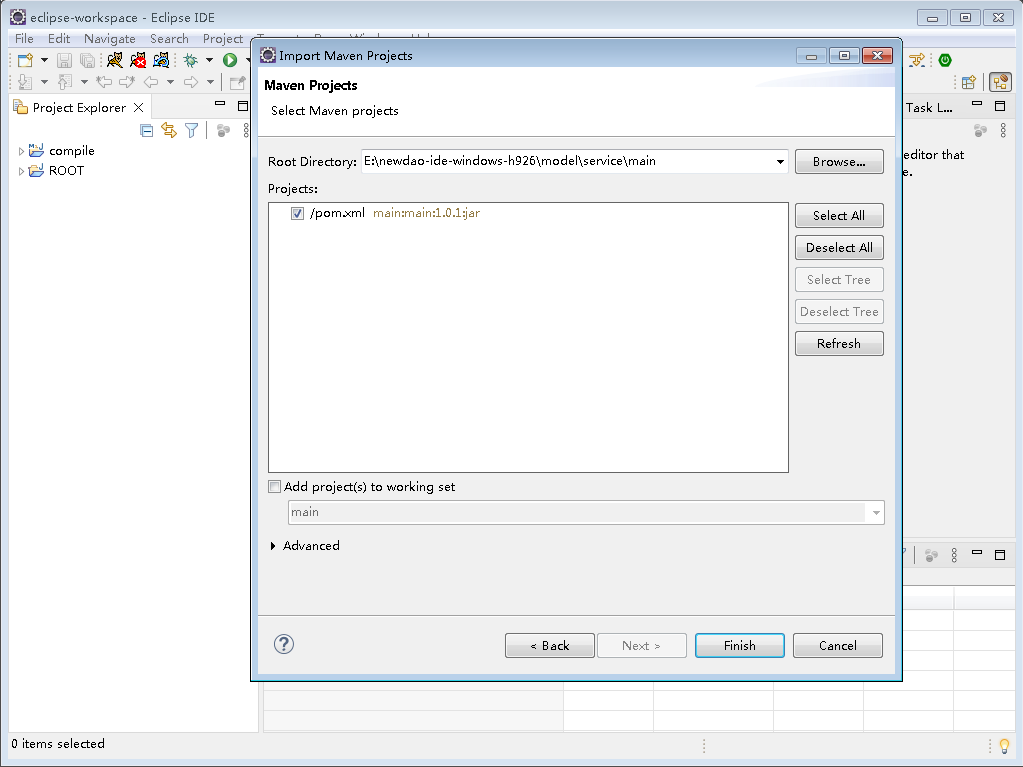
Task: Click the Spring Boot green power icon
Action: 945,61
